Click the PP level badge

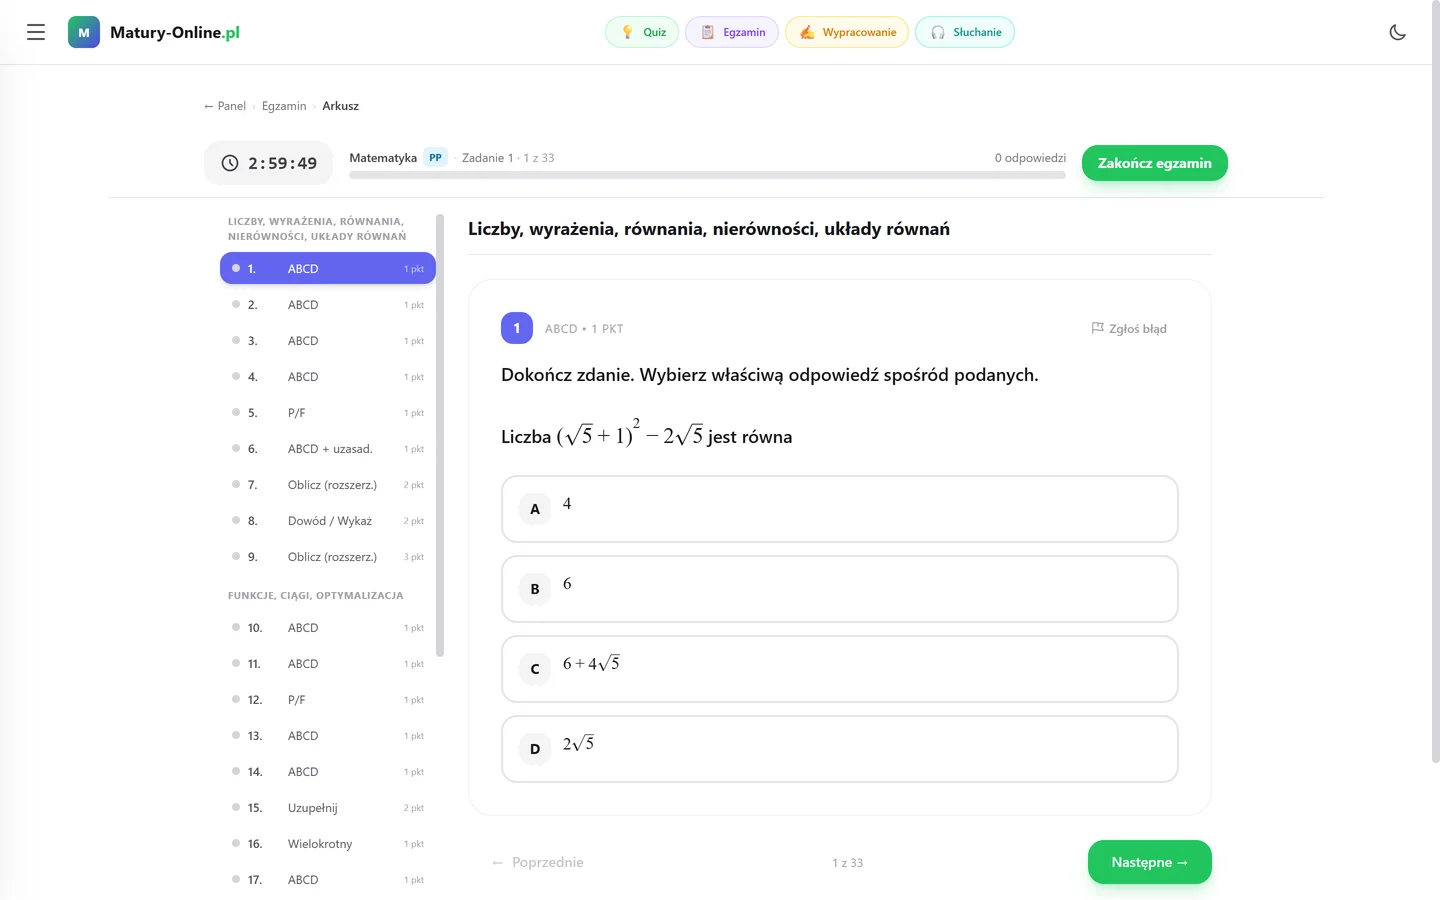pyautogui.click(x=435, y=158)
